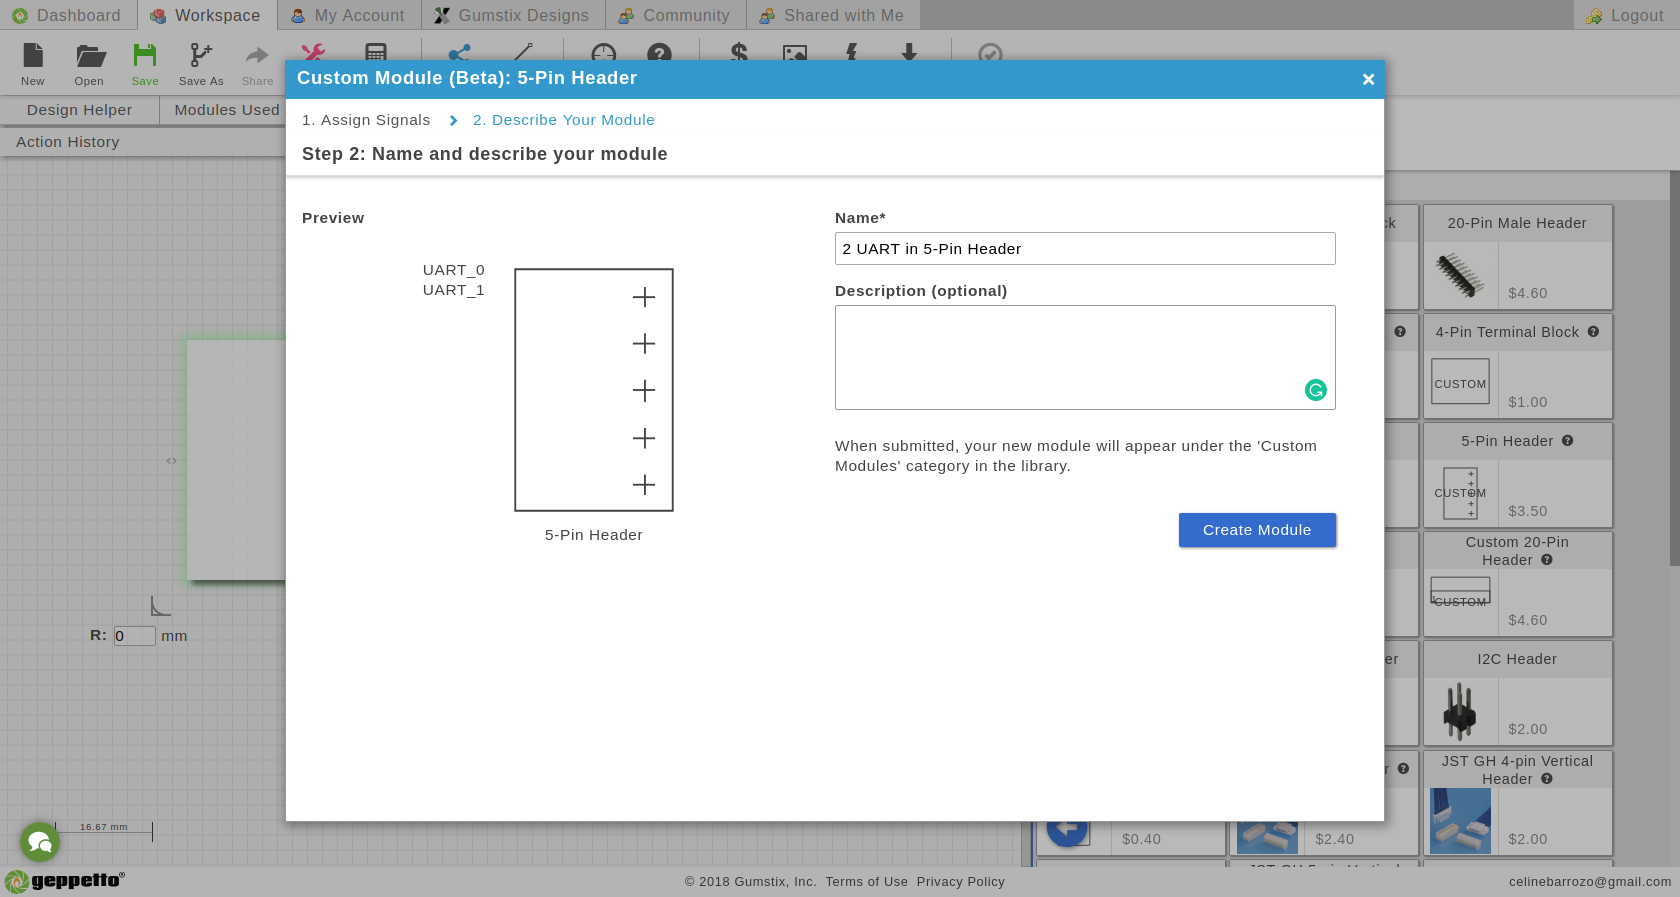The height and width of the screenshot is (897, 1680).
Task: Open the Design Helper panel tab
Action: 79,110
